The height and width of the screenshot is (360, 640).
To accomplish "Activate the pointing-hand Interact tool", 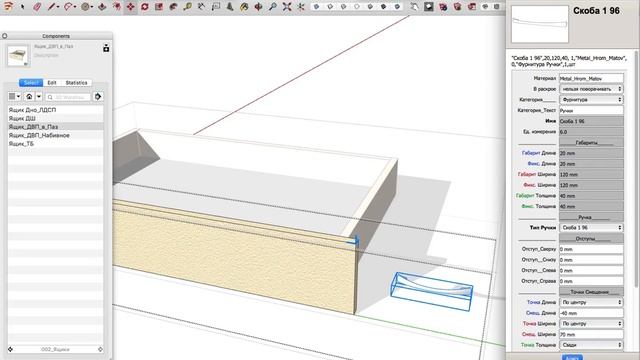I will click(x=414, y=7).
